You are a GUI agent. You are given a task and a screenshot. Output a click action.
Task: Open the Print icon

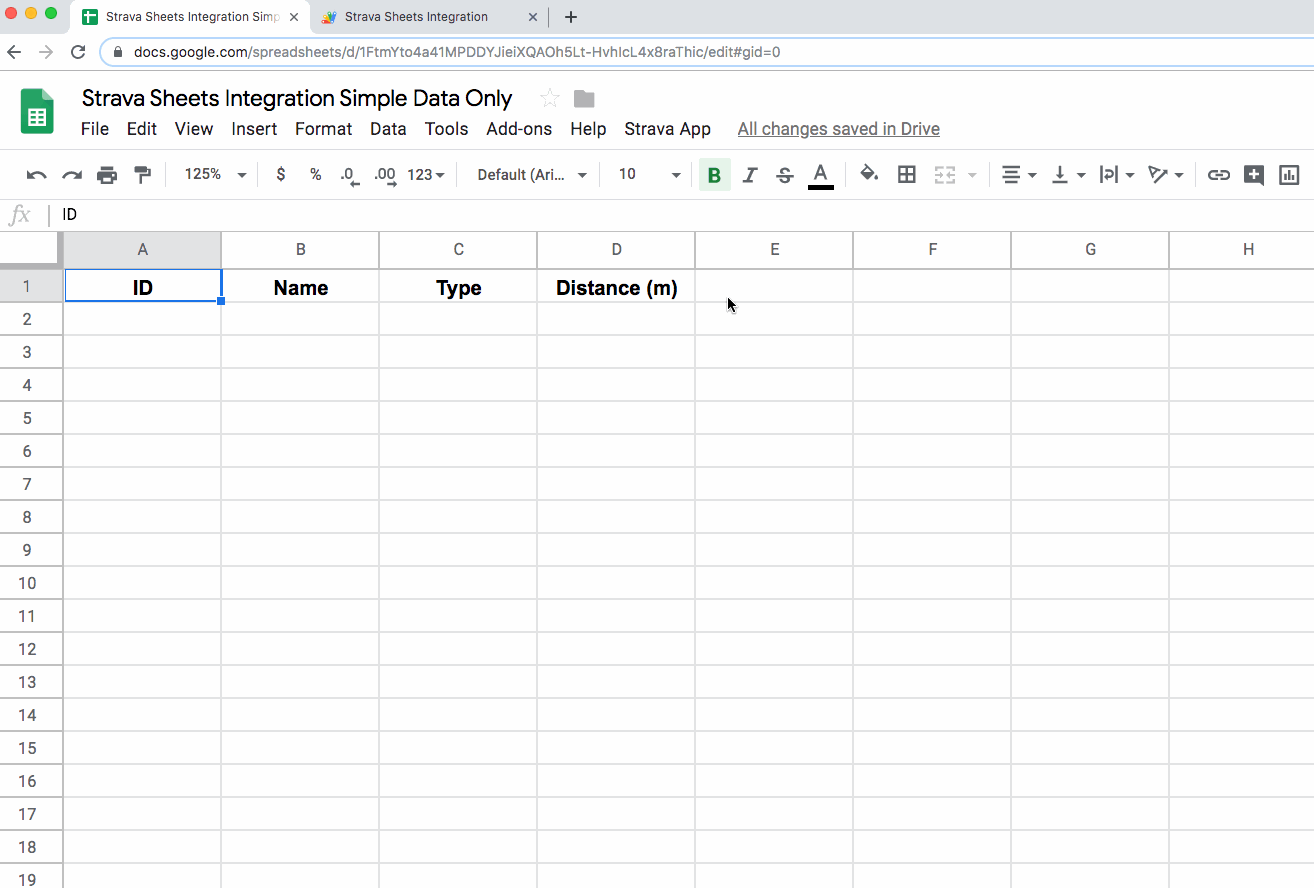[x=107, y=174]
